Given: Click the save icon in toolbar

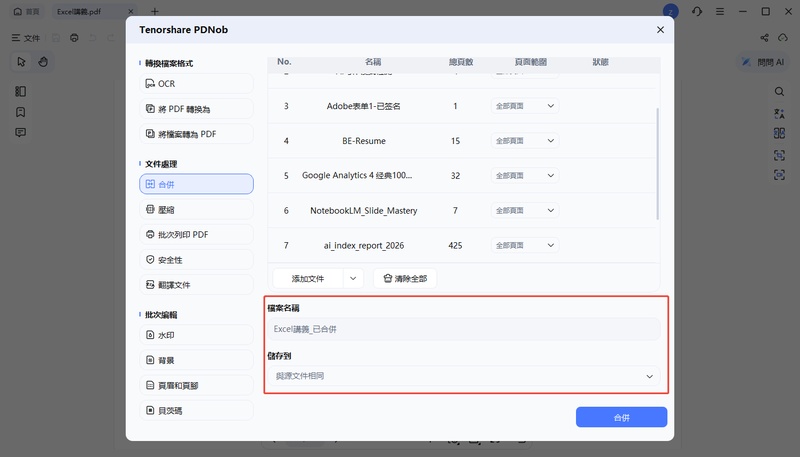Looking at the screenshot, I should (56, 38).
